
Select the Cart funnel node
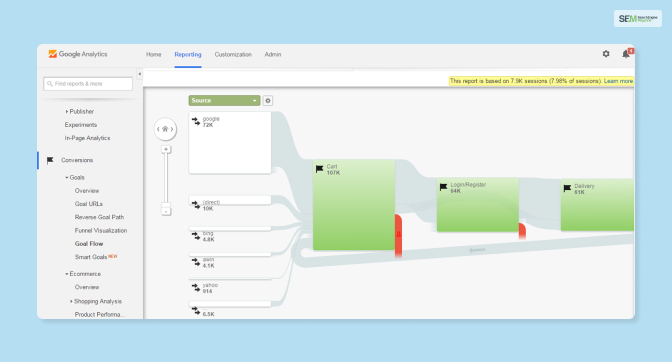(x=354, y=205)
